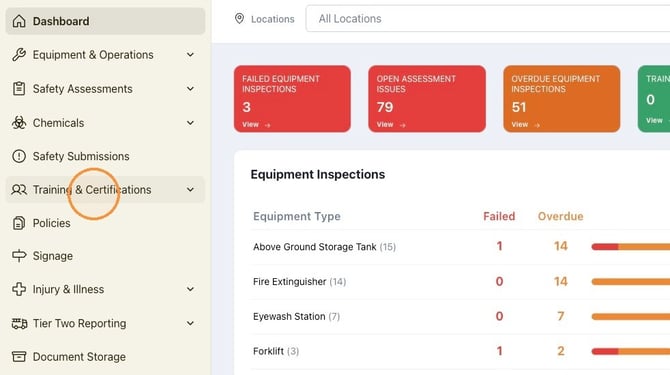Click the Forklift row progress bar
Viewport: 670px width, 375px height.
pyautogui.click(x=631, y=351)
